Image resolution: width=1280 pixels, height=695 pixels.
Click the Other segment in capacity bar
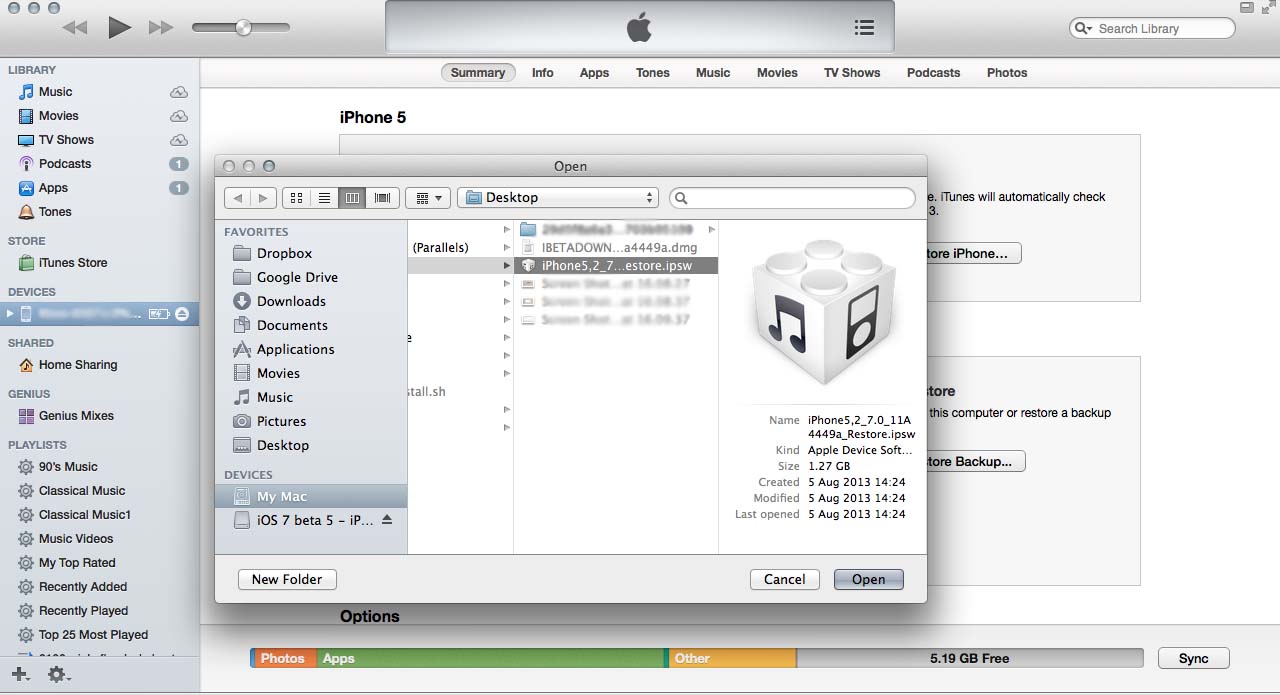click(731, 659)
